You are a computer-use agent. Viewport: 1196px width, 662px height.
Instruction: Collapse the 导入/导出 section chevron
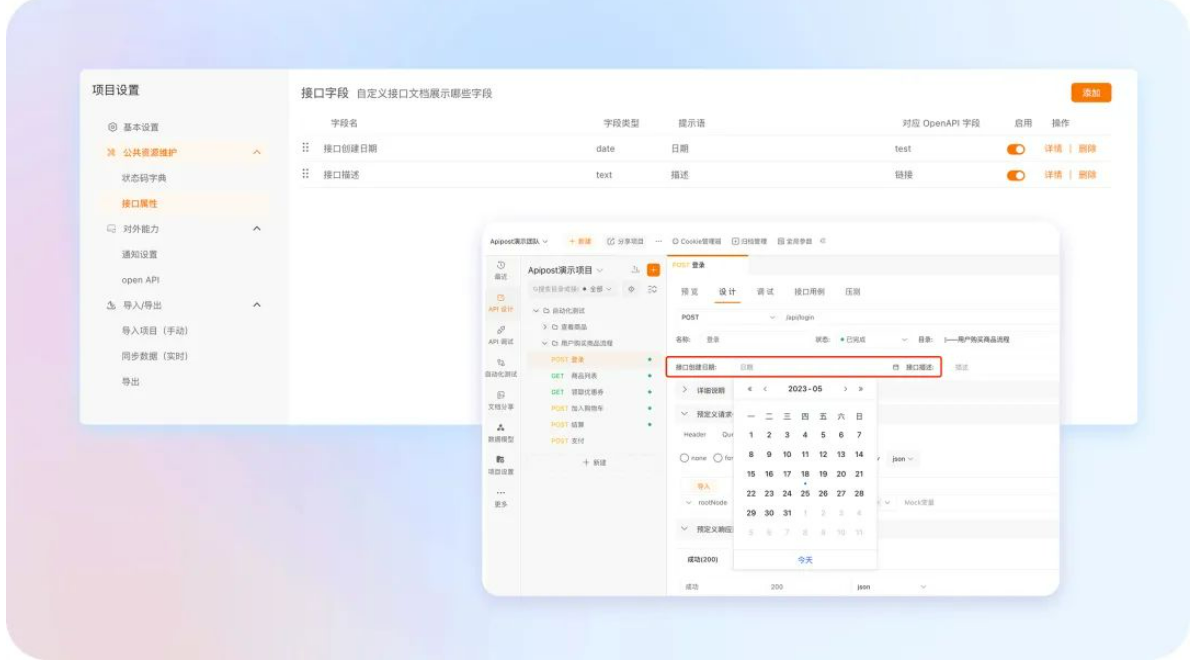click(x=257, y=305)
